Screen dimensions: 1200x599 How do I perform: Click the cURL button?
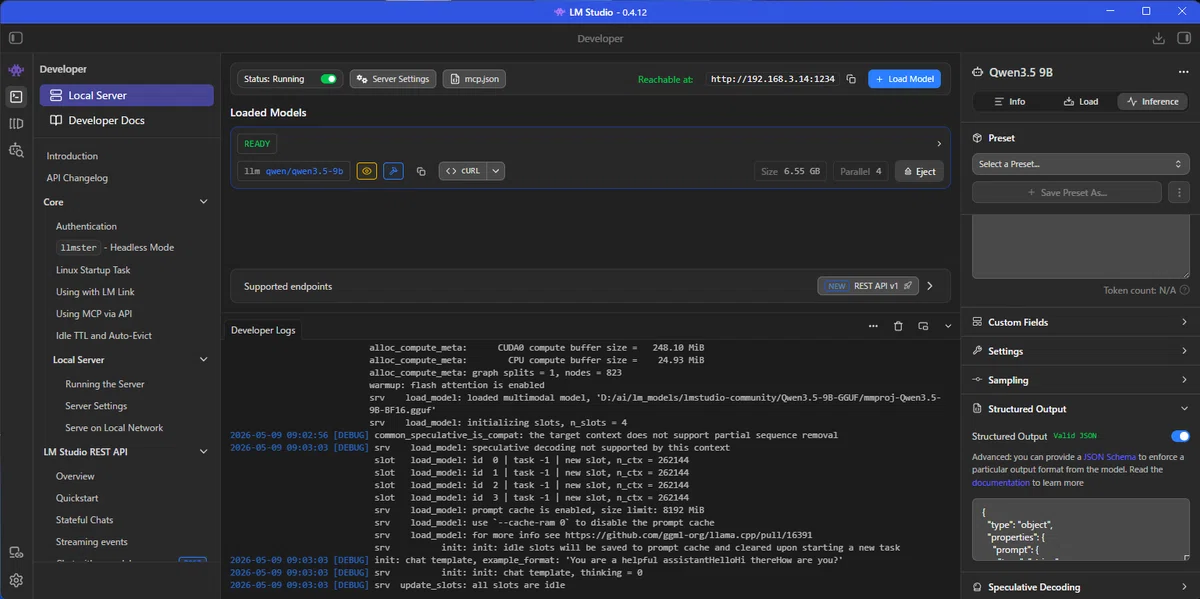click(463, 171)
